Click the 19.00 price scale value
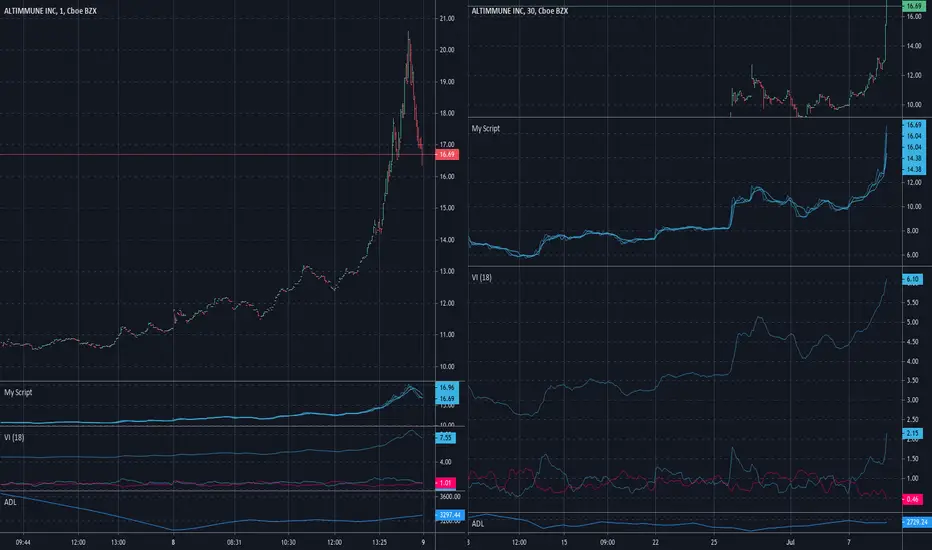This screenshot has height=550, width=932. 447,82
